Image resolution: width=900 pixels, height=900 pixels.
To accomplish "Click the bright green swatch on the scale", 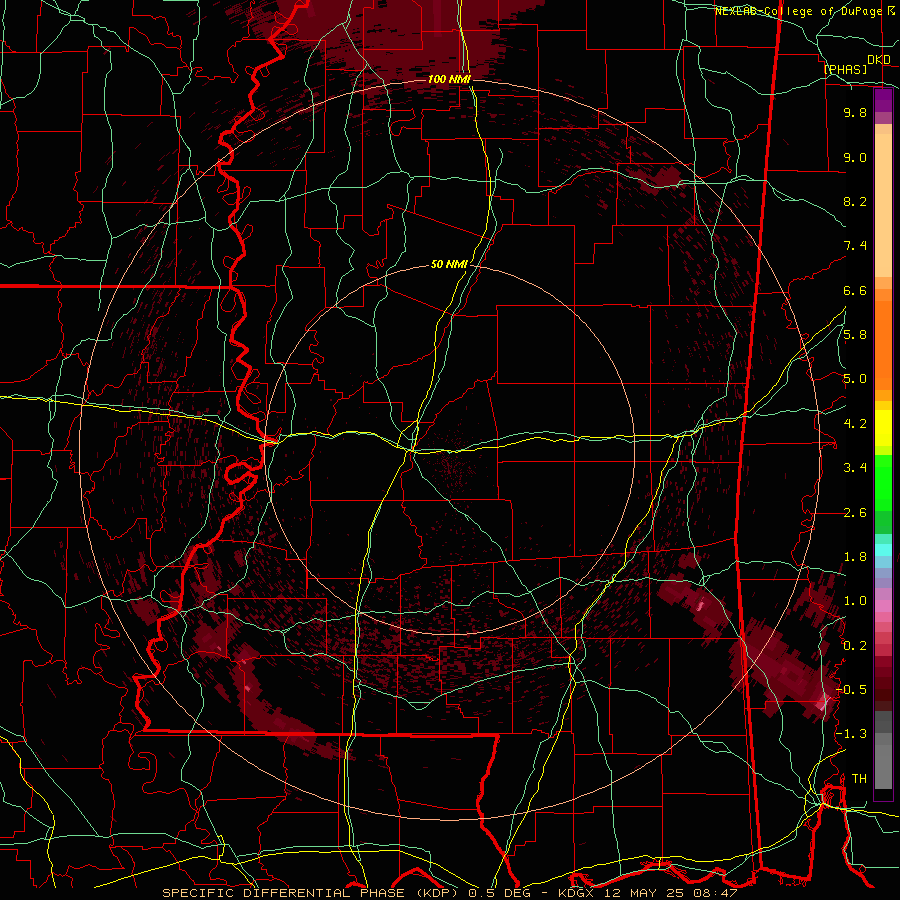I will [x=883, y=483].
